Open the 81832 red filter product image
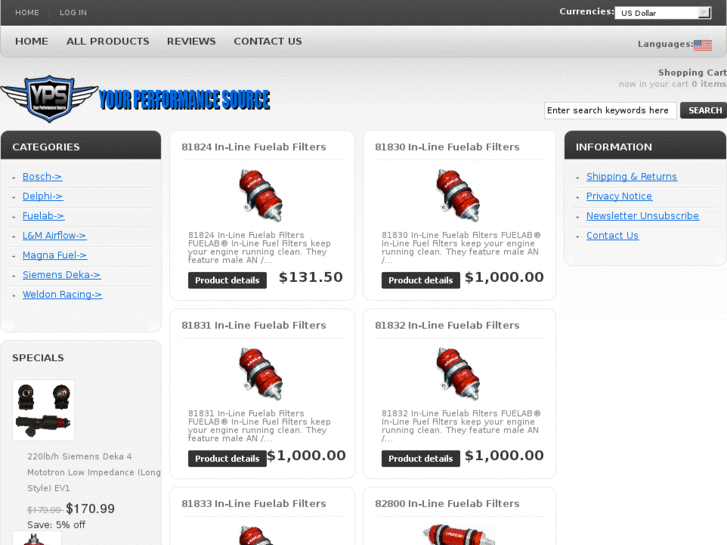727x545 pixels. (458, 374)
